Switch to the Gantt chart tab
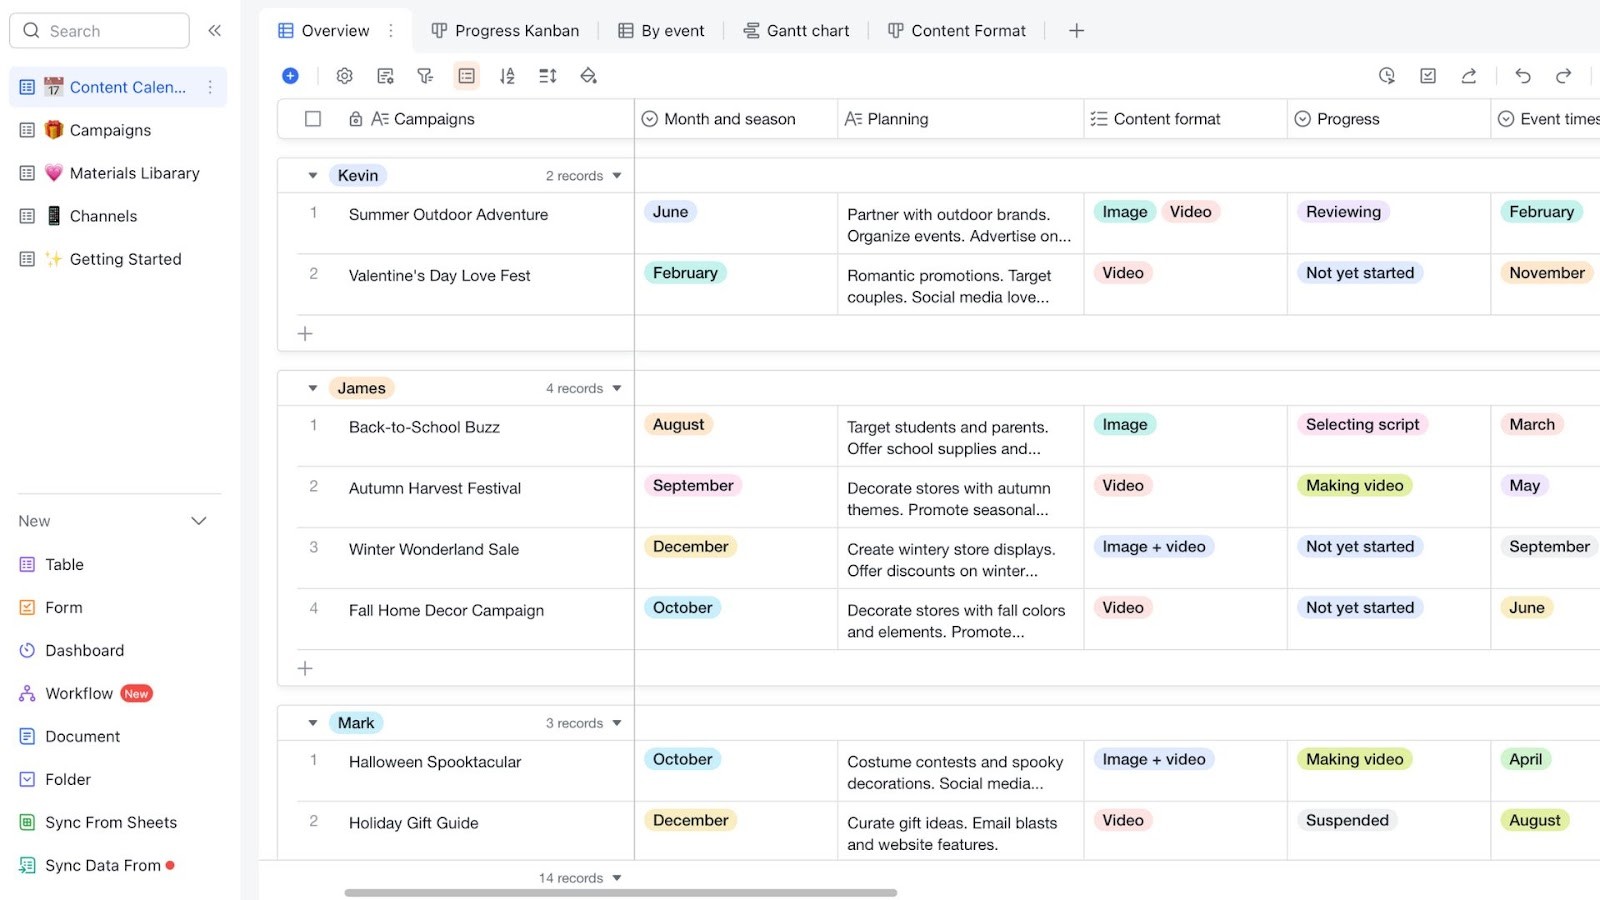1600x900 pixels. tap(796, 30)
